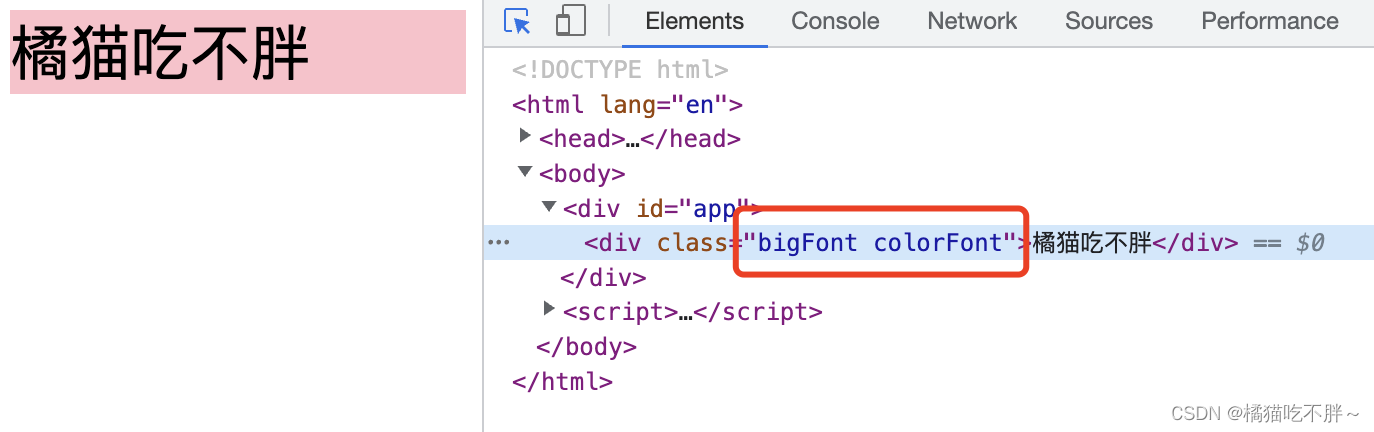Switch to the Sources tab
This screenshot has height=432, width=1374.
1109,21
